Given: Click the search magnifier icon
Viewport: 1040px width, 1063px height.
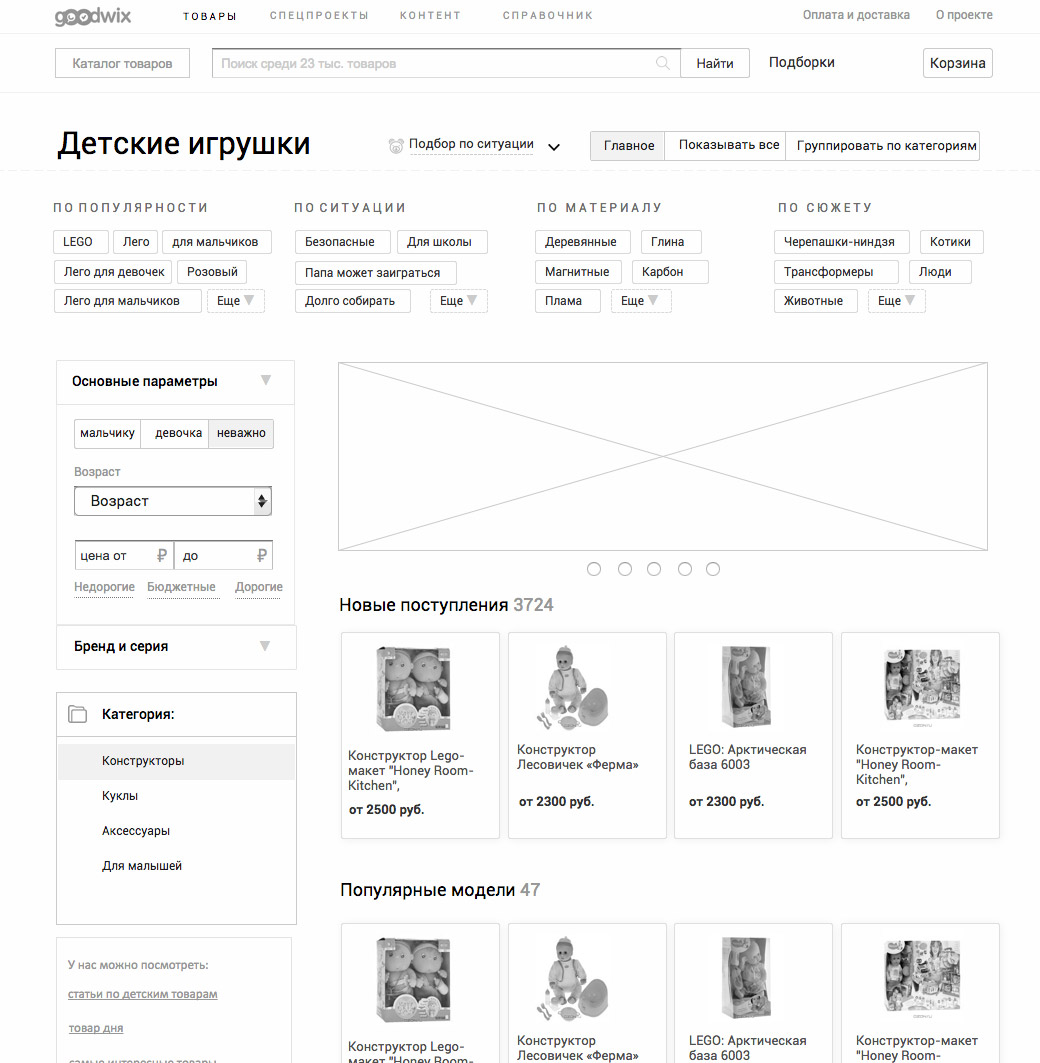Looking at the screenshot, I should [663, 63].
